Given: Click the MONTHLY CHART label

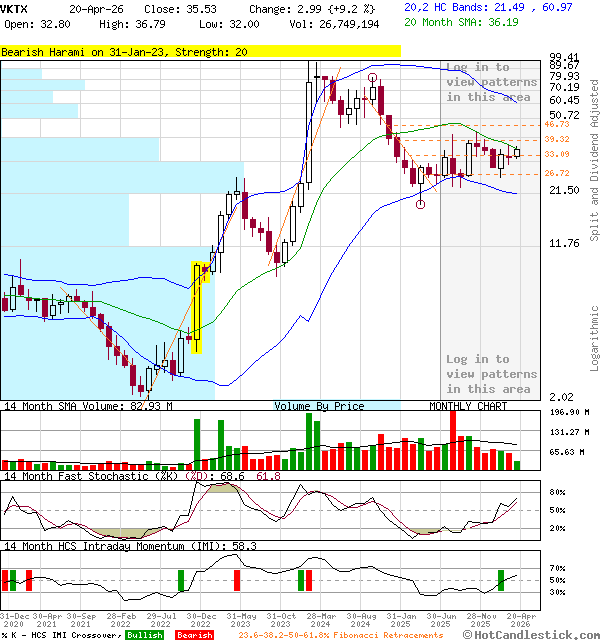Looking at the screenshot, I should point(468,406).
